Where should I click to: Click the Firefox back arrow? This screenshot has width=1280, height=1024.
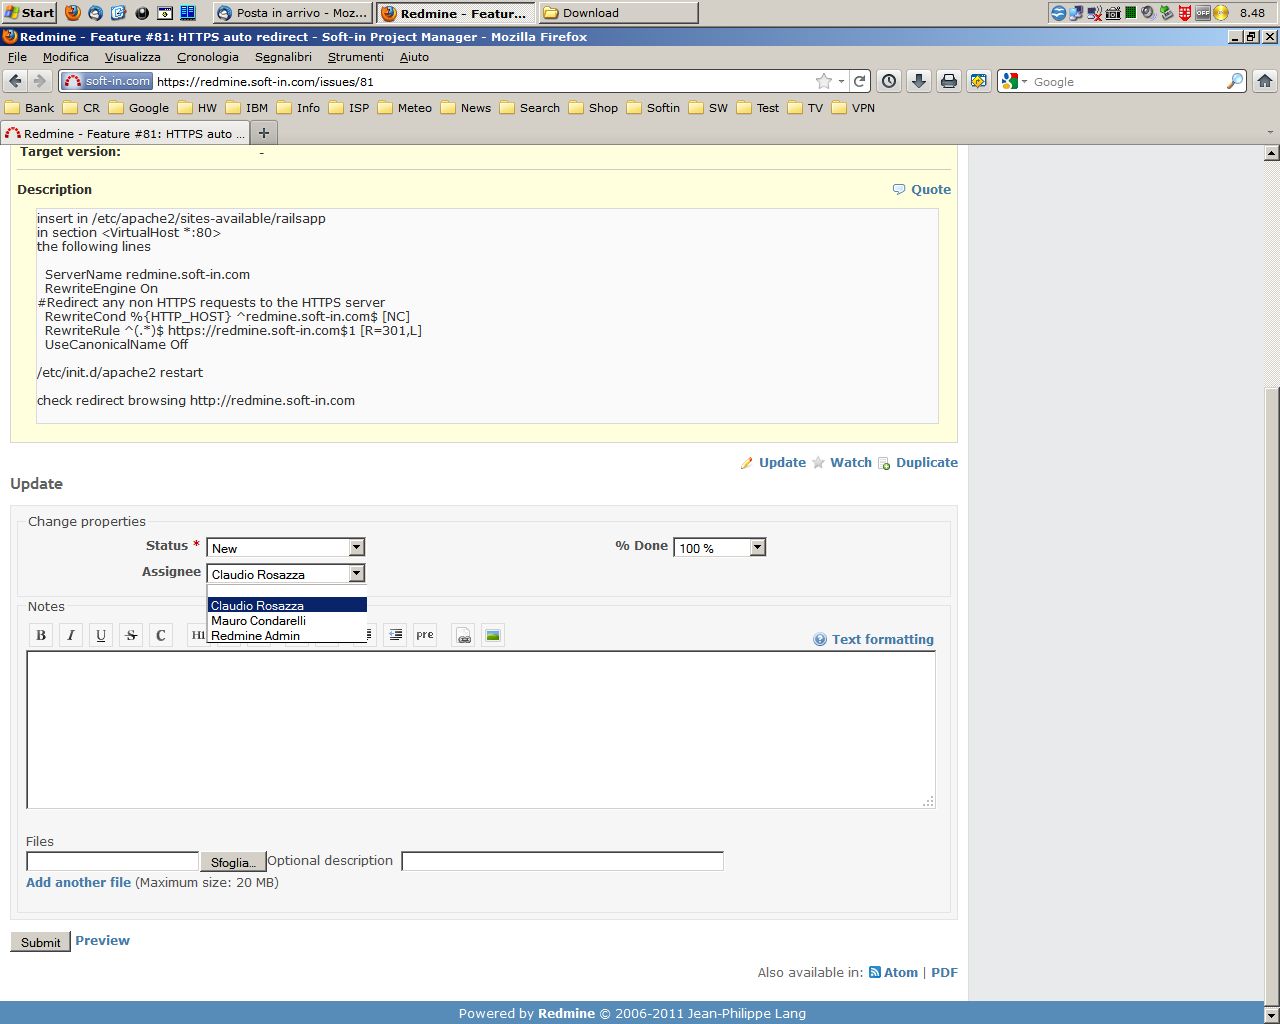(x=15, y=81)
